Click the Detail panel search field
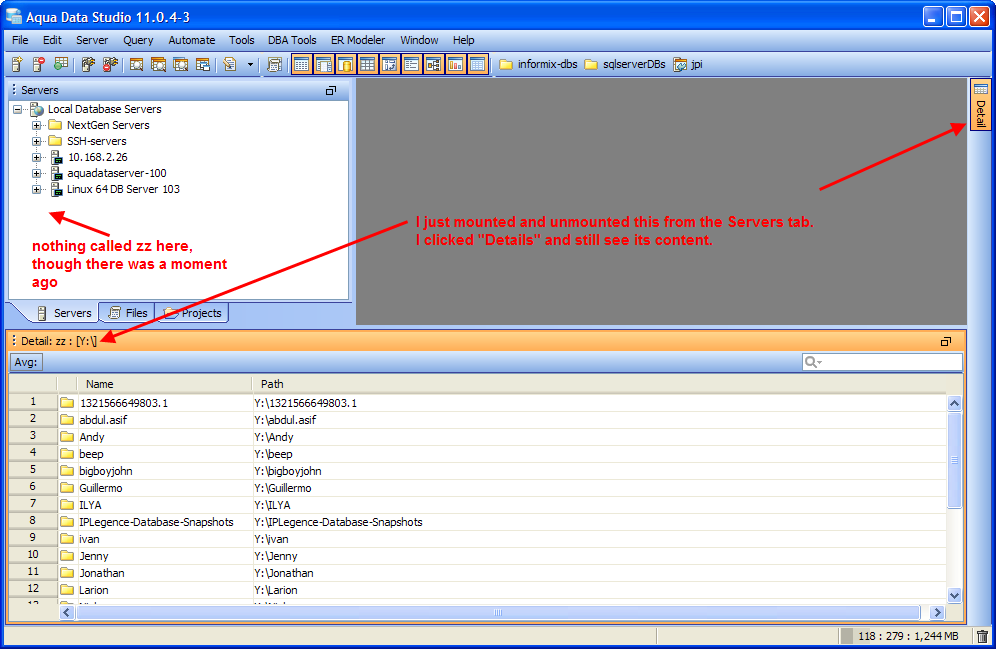The image size is (996, 649). 882,362
